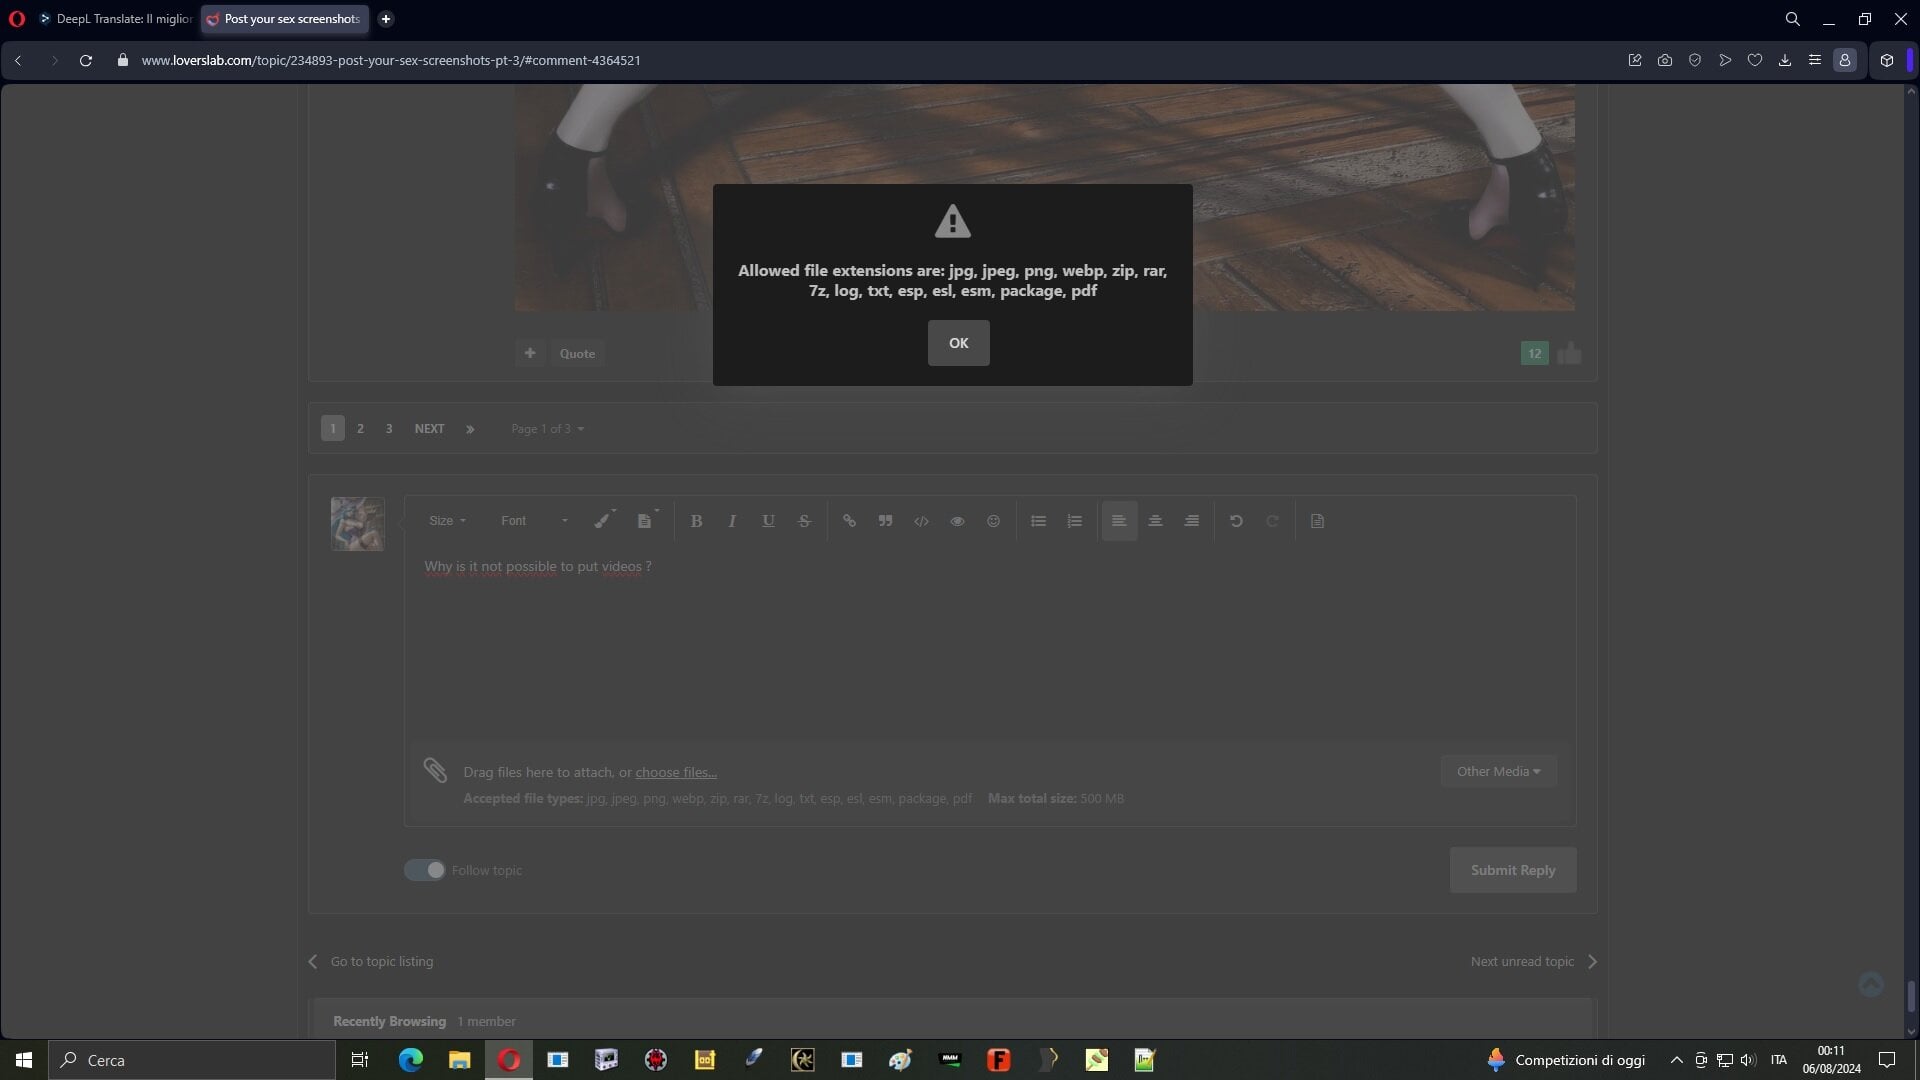
Task: Switch to the DeepL Translate browser tab
Action: point(117,19)
